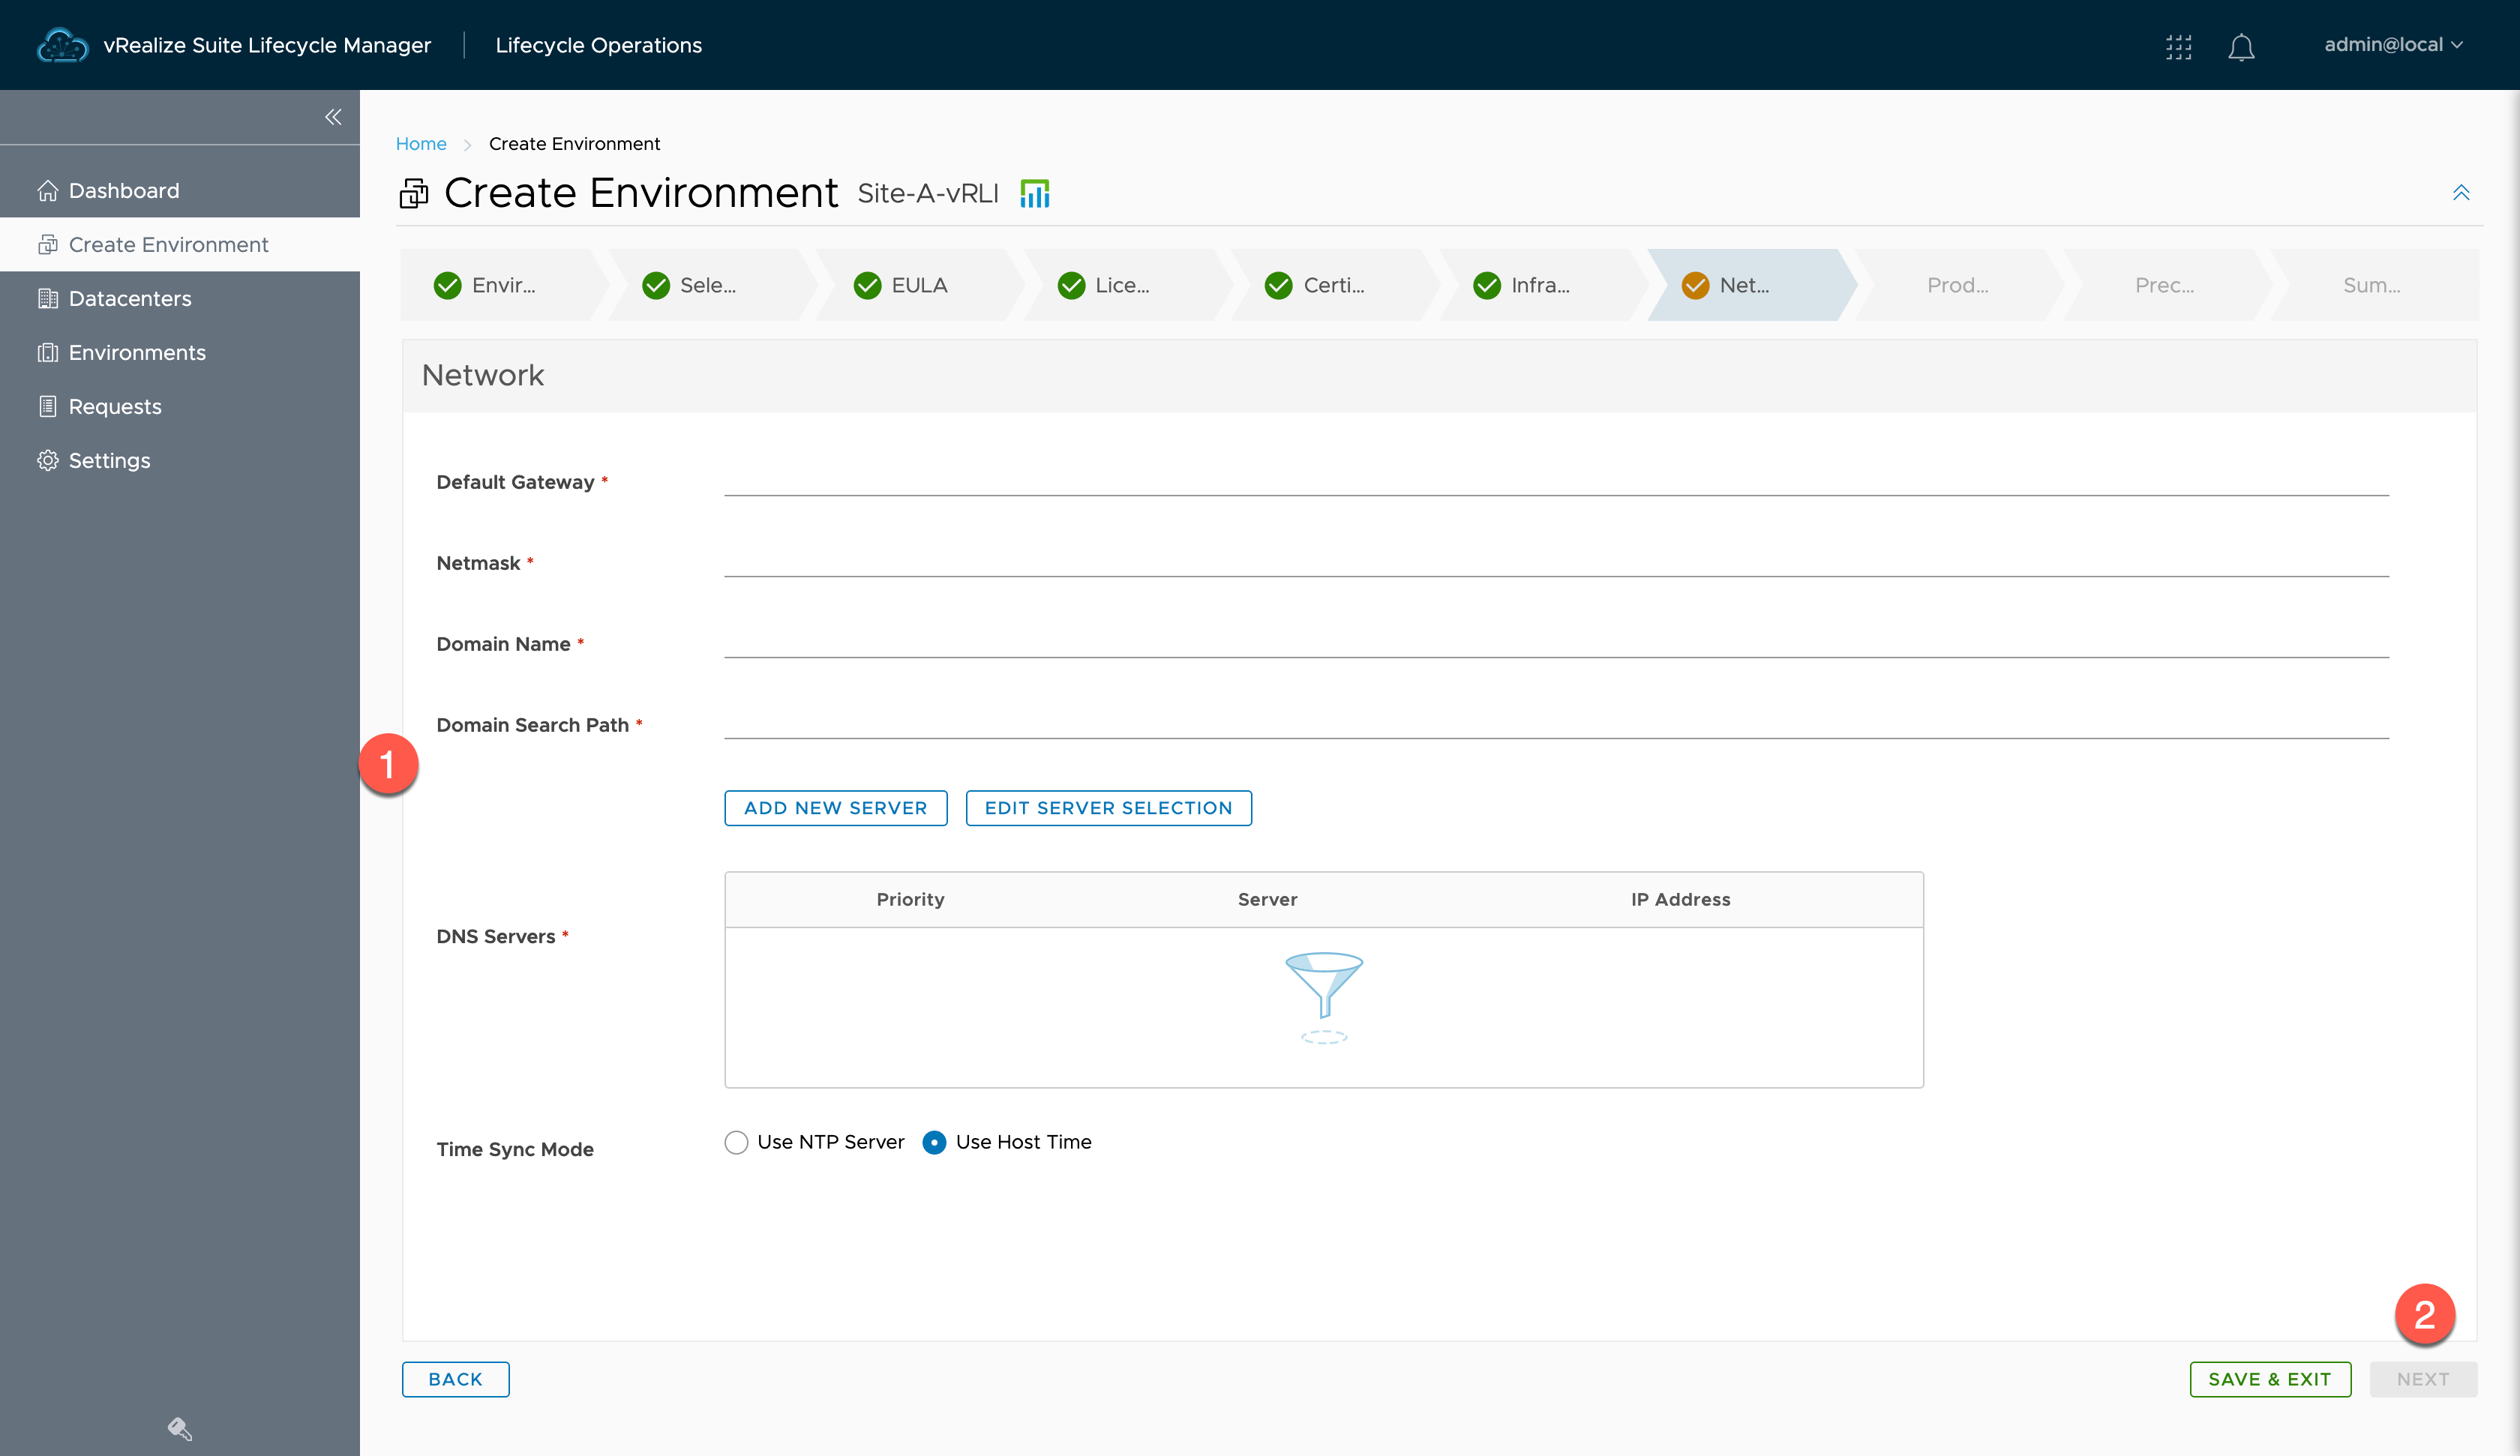Click the empty-table funnel icon
The width and height of the screenshot is (2520, 1456).
click(1323, 997)
